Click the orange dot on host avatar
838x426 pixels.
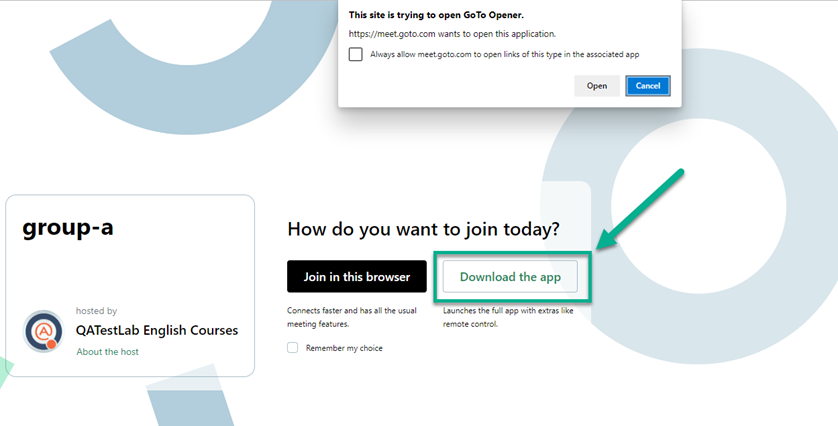(x=51, y=344)
